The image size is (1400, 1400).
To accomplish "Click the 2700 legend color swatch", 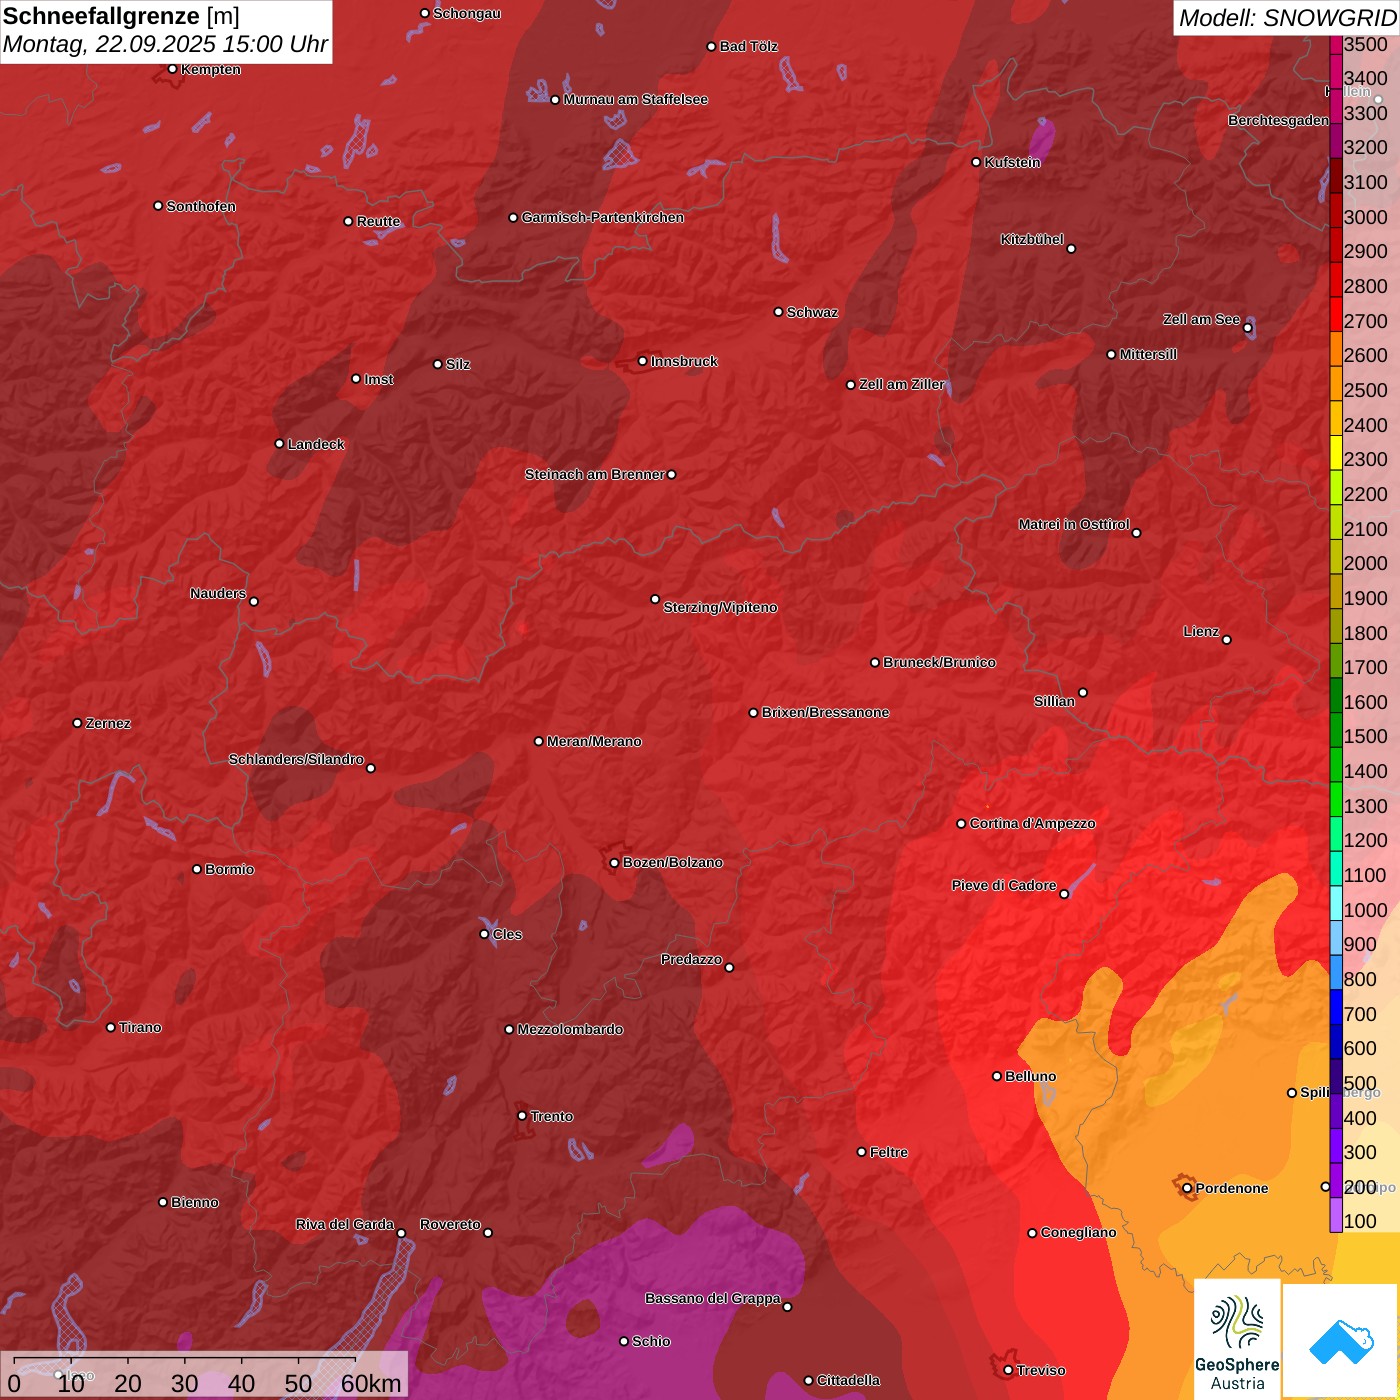I will point(1336,314).
